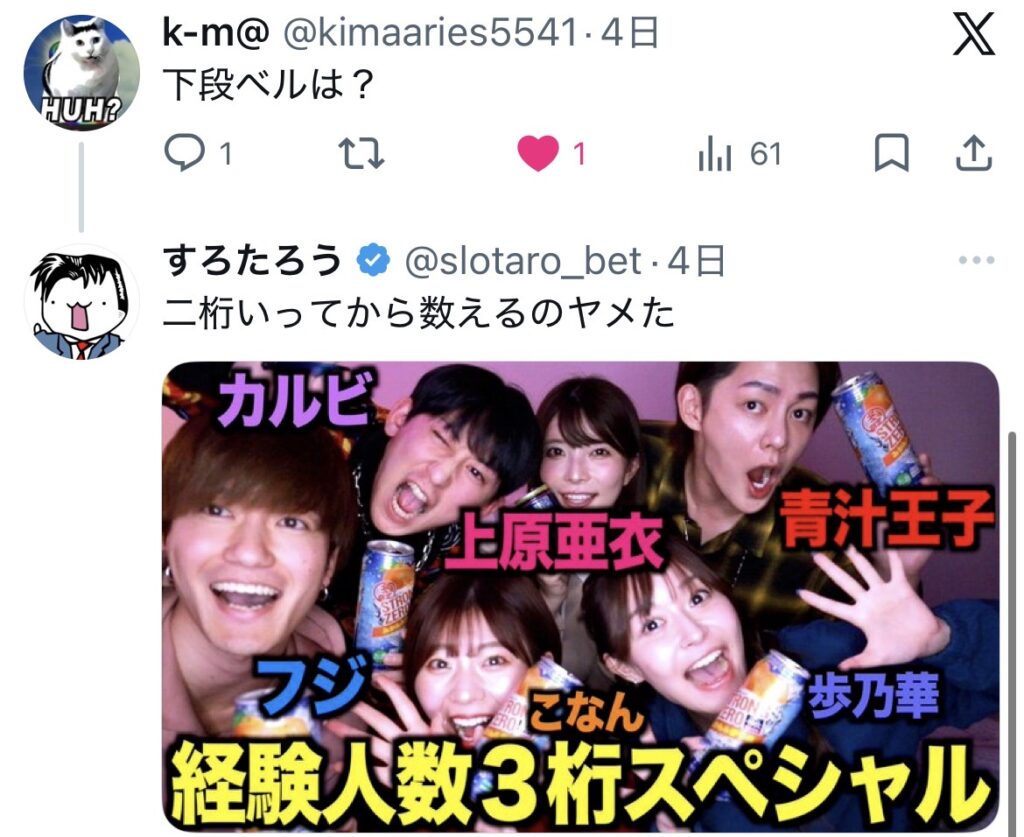Tap the X logo at top right
1024x837 pixels.
click(974, 35)
